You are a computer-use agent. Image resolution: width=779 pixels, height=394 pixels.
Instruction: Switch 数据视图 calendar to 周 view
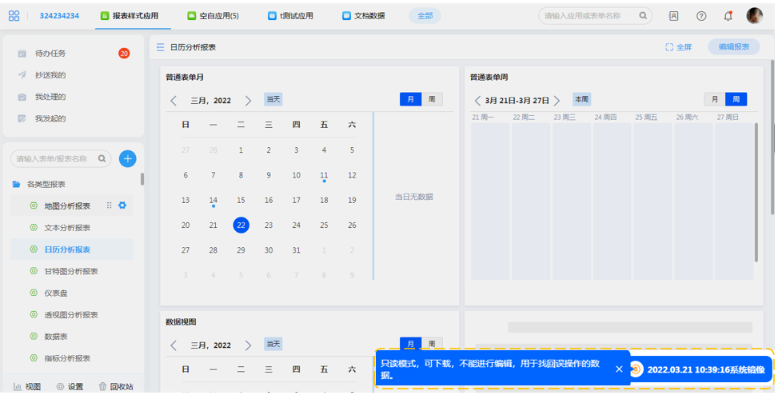[432, 343]
